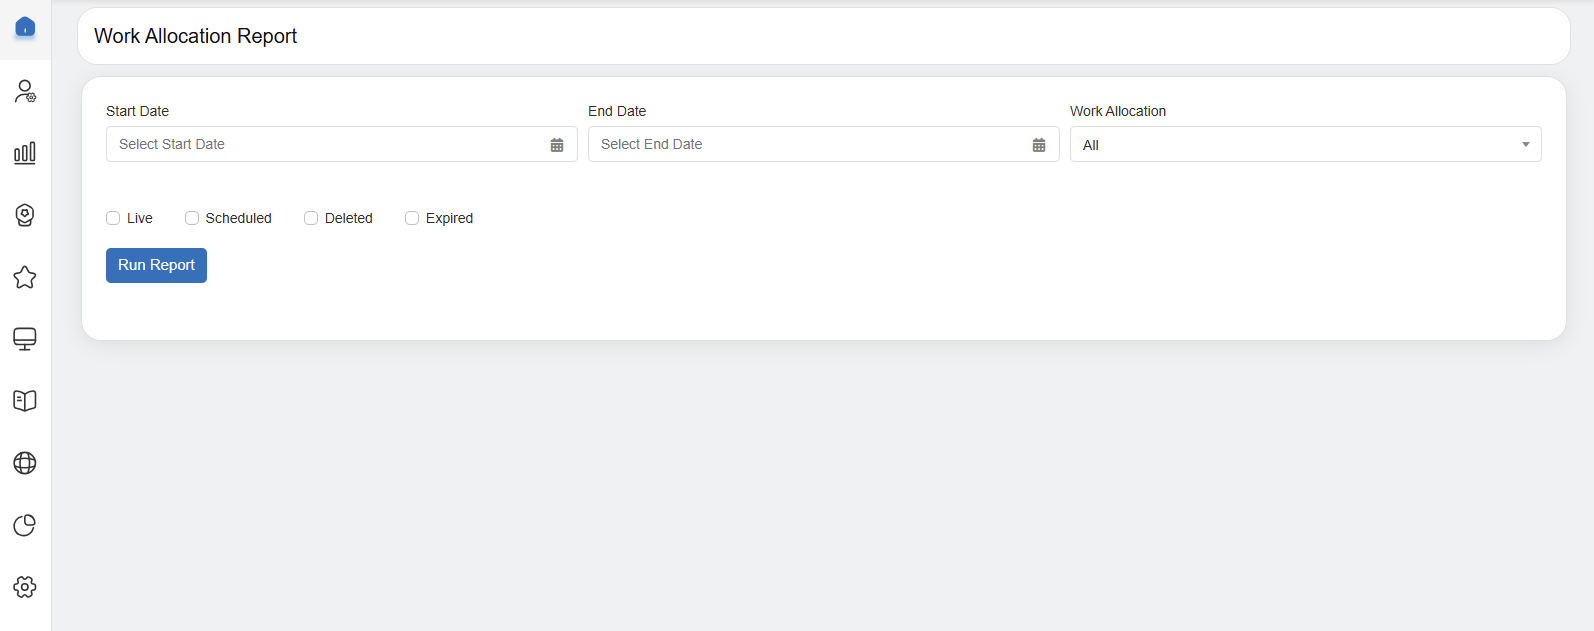Image resolution: width=1594 pixels, height=631 pixels.
Task: Open the open book sidebar icon
Action: [x=25, y=401]
